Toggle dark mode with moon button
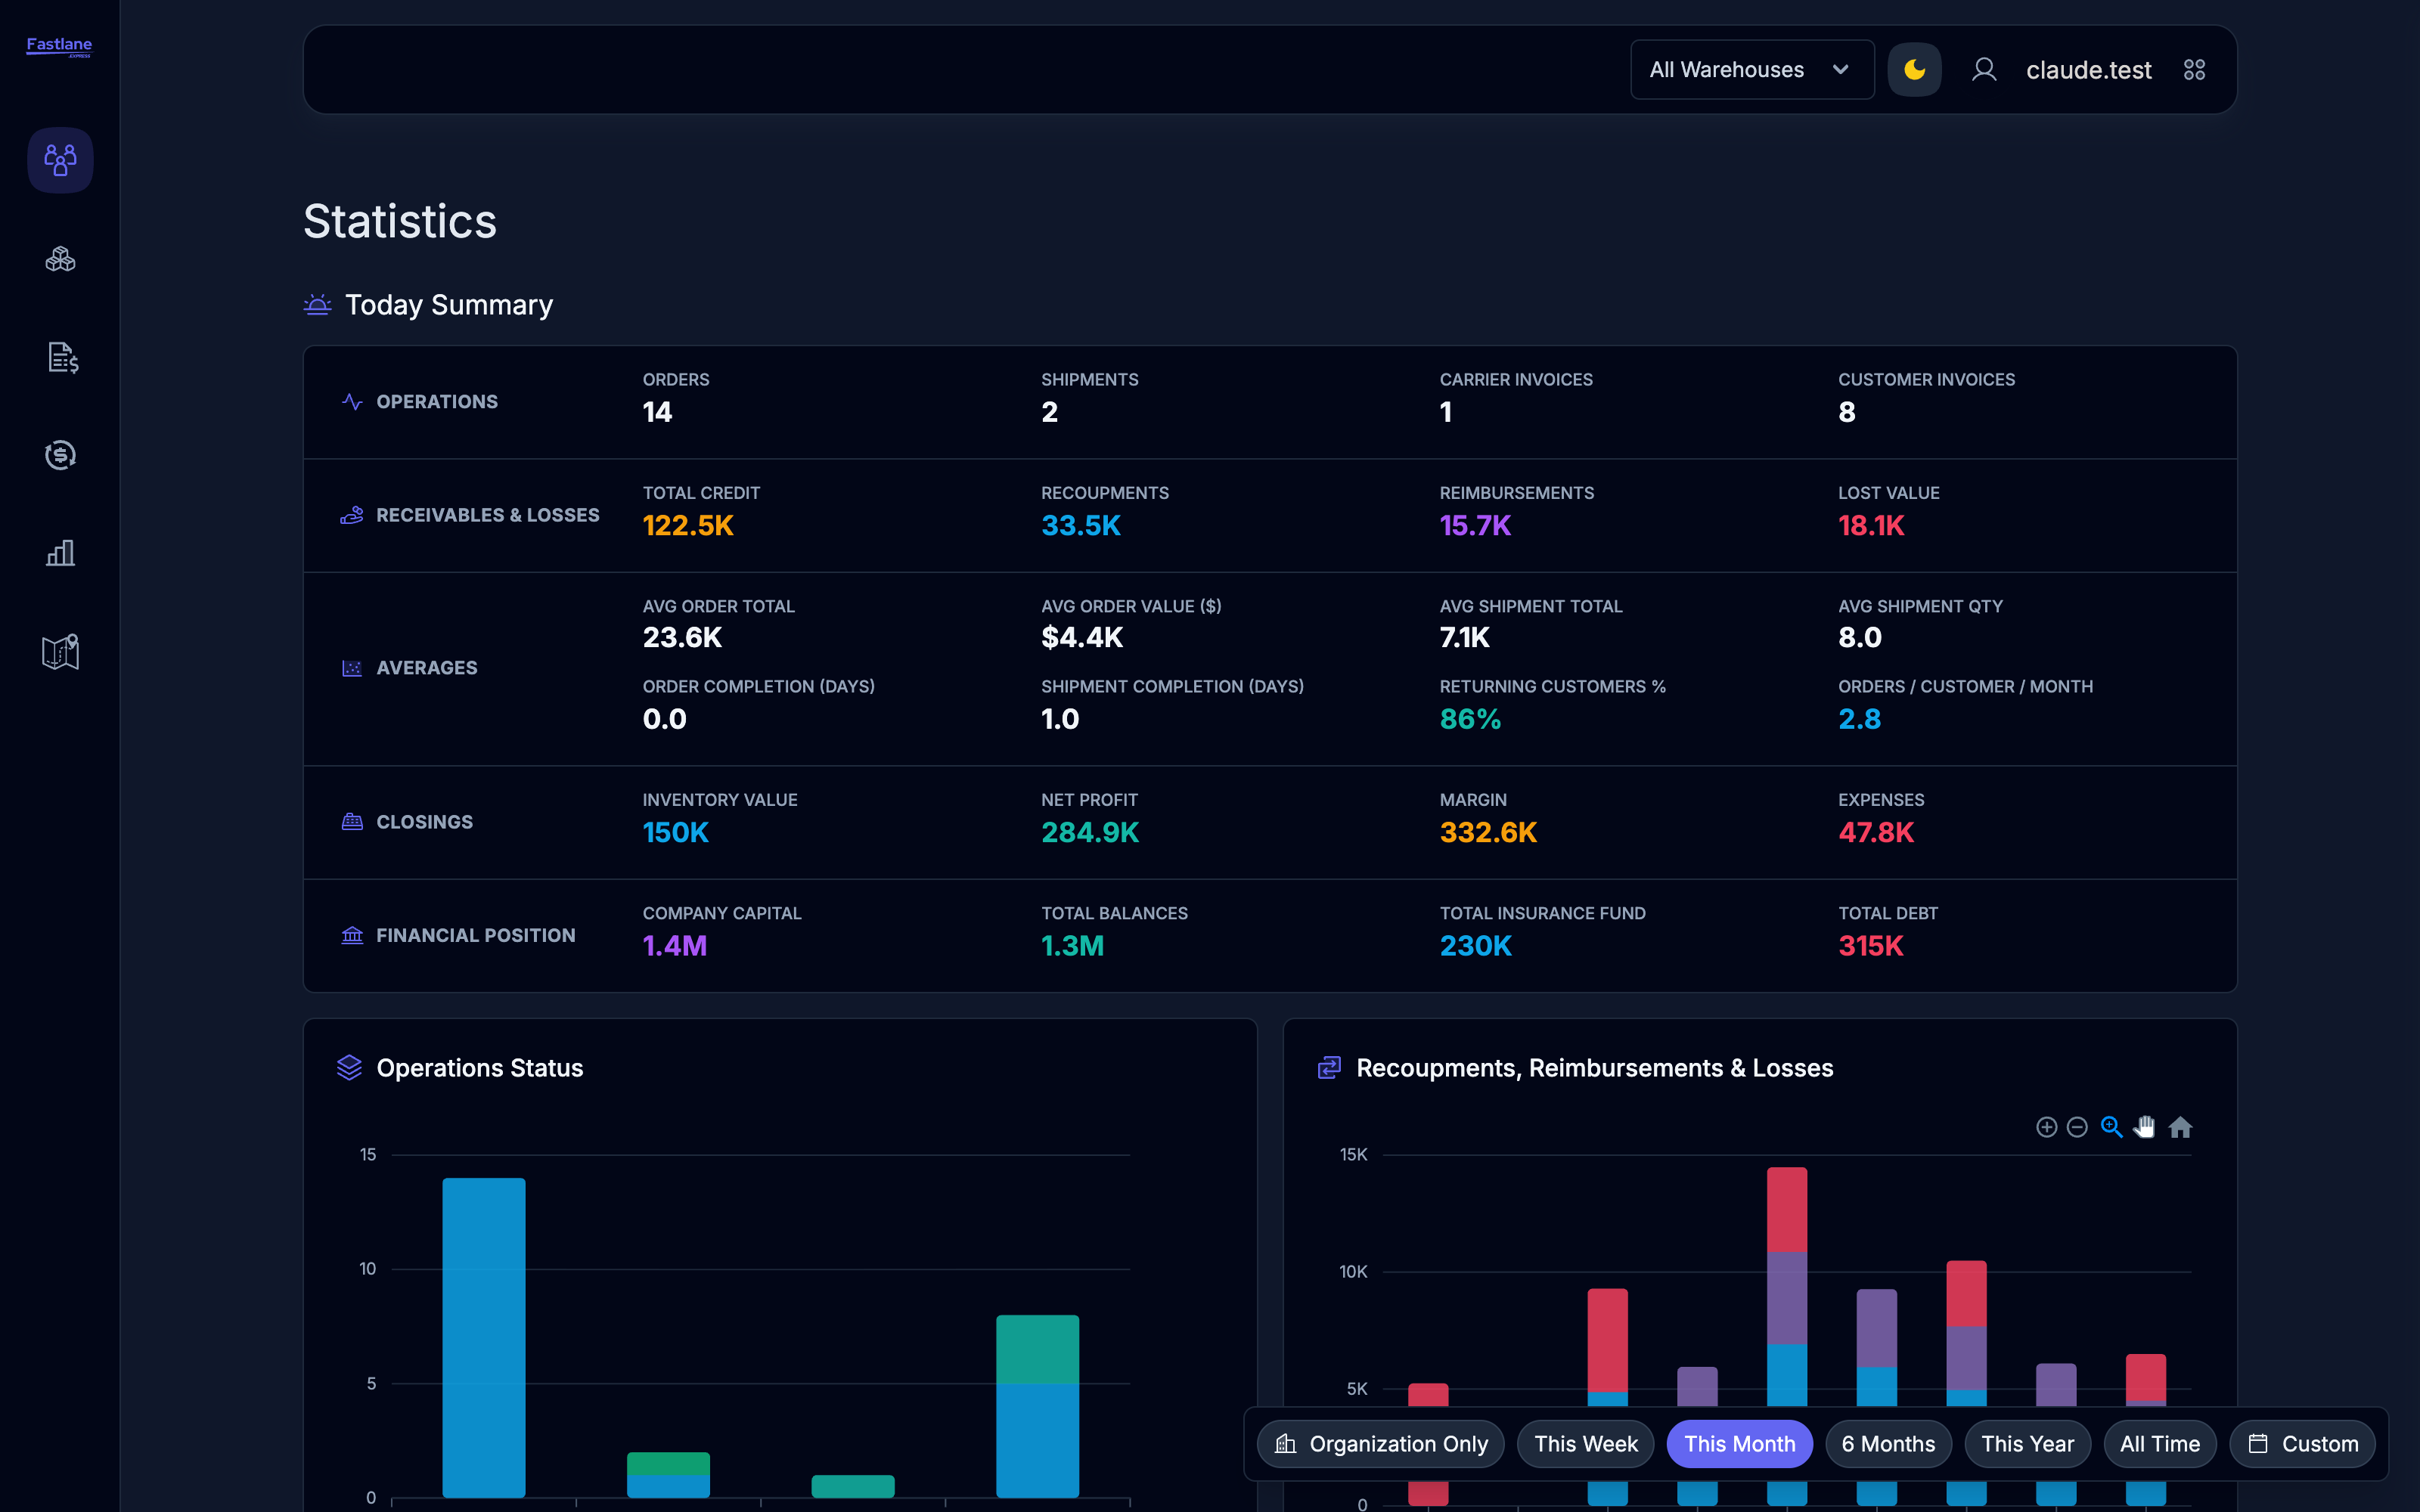The image size is (2420, 1512). pyautogui.click(x=1914, y=70)
